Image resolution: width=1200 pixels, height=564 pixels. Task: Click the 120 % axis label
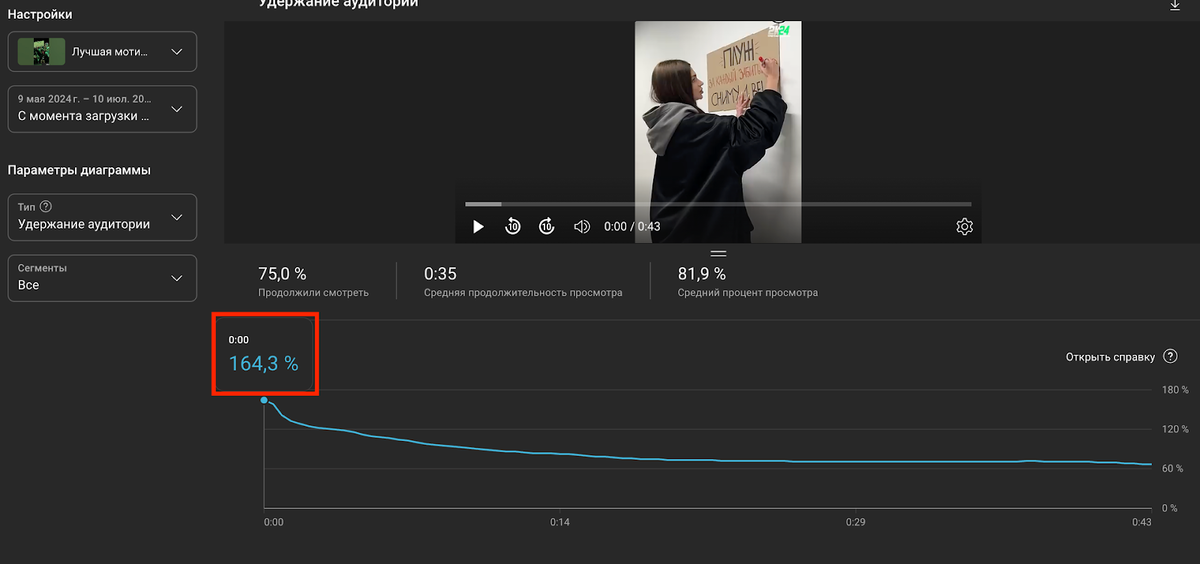1175,429
